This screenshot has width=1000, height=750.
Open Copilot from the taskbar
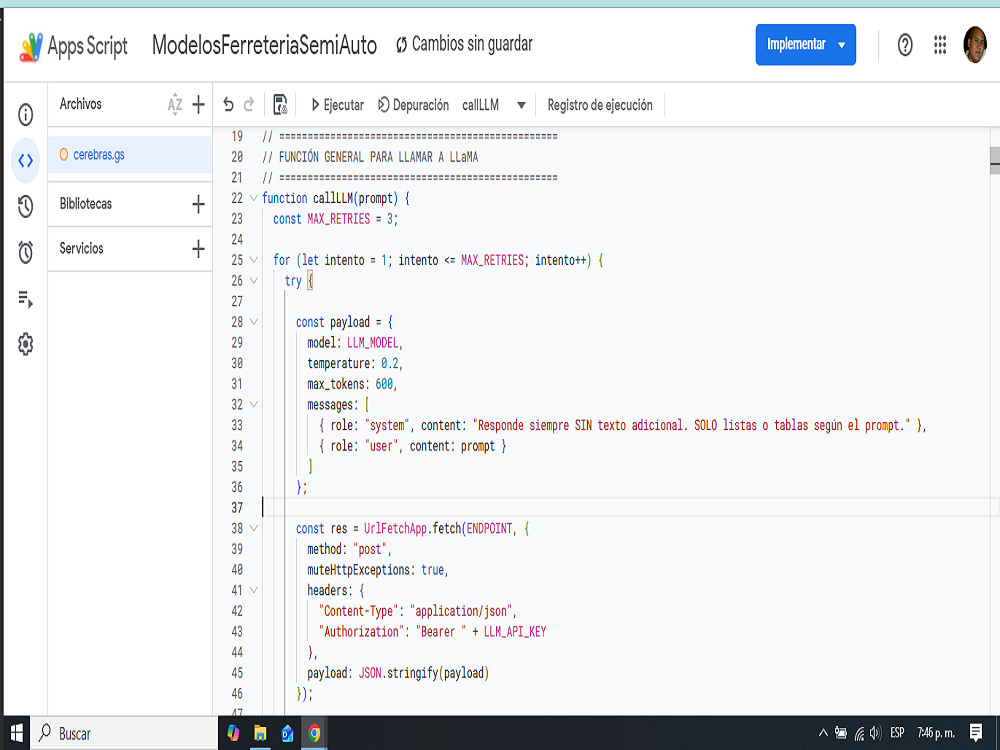coord(233,733)
